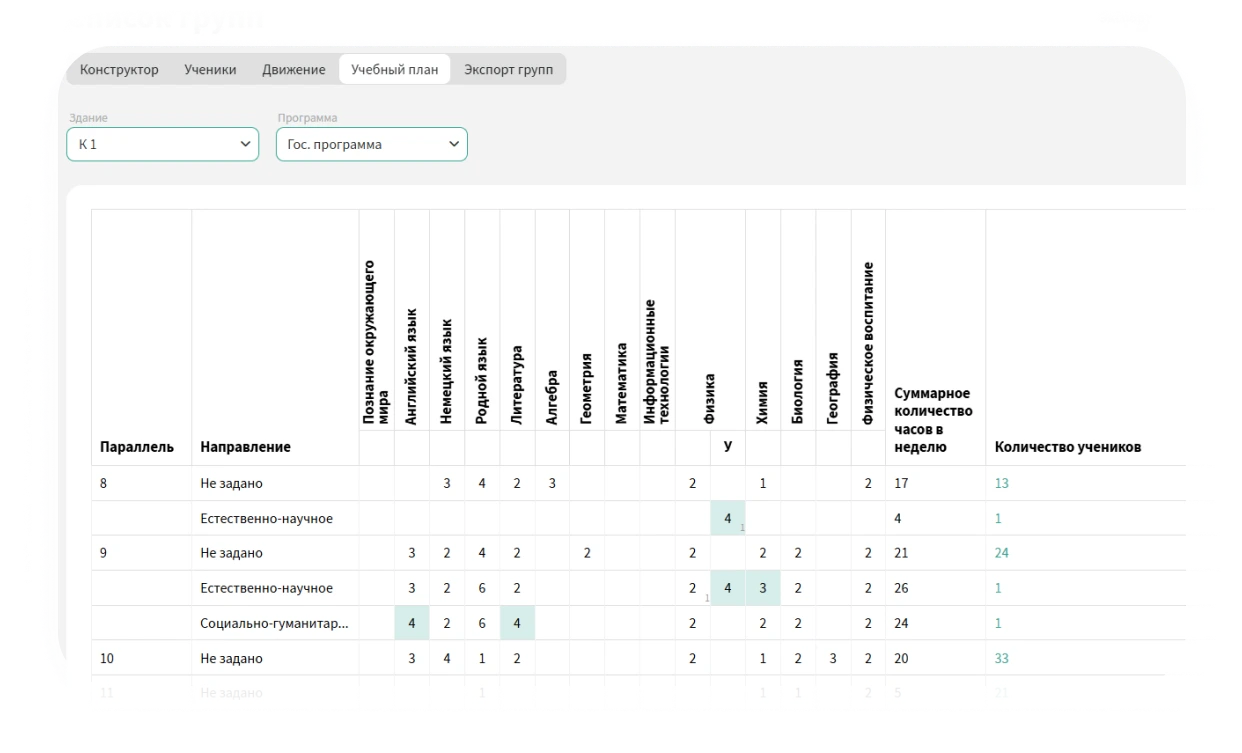Click the Параллель column header
Viewport: 1242px width, 753px height.
click(137, 447)
